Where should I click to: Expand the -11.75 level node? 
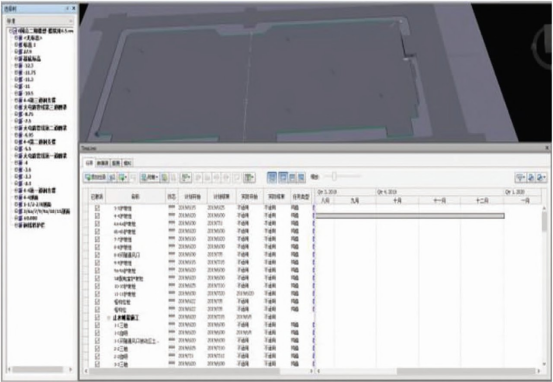coord(16,73)
